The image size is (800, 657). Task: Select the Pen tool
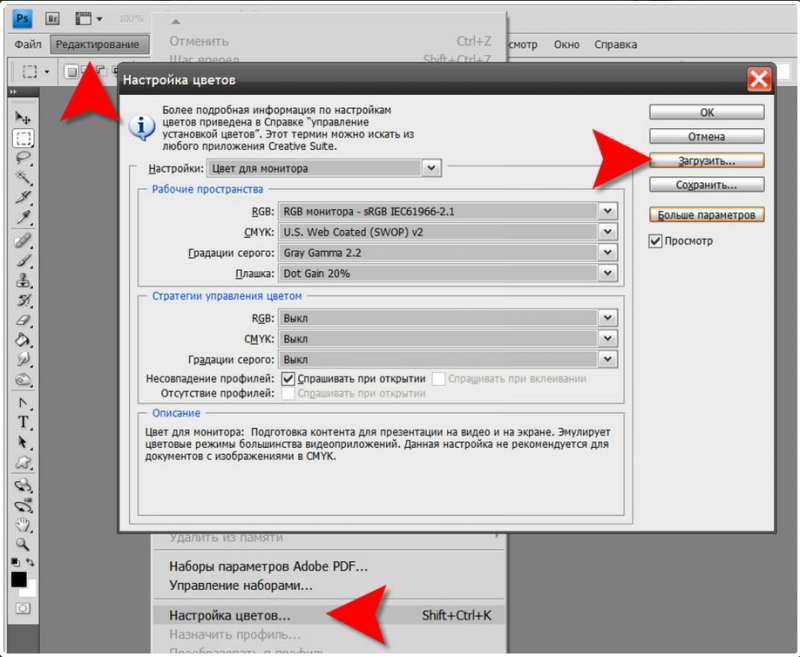22,403
